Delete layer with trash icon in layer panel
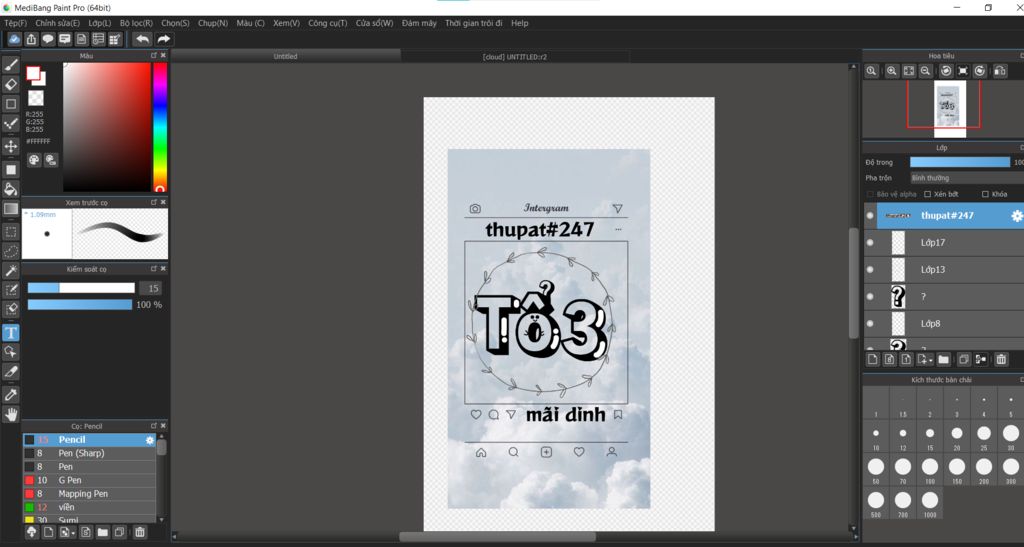This screenshot has width=1024, height=547. click(x=1000, y=360)
